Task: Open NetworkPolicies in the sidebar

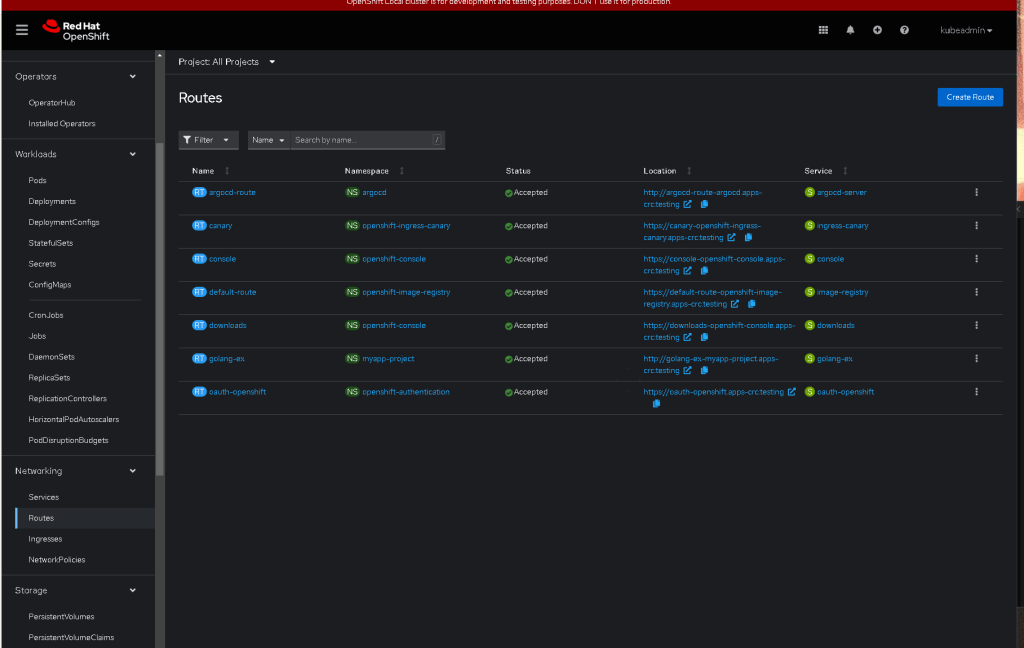Action: tap(56, 560)
